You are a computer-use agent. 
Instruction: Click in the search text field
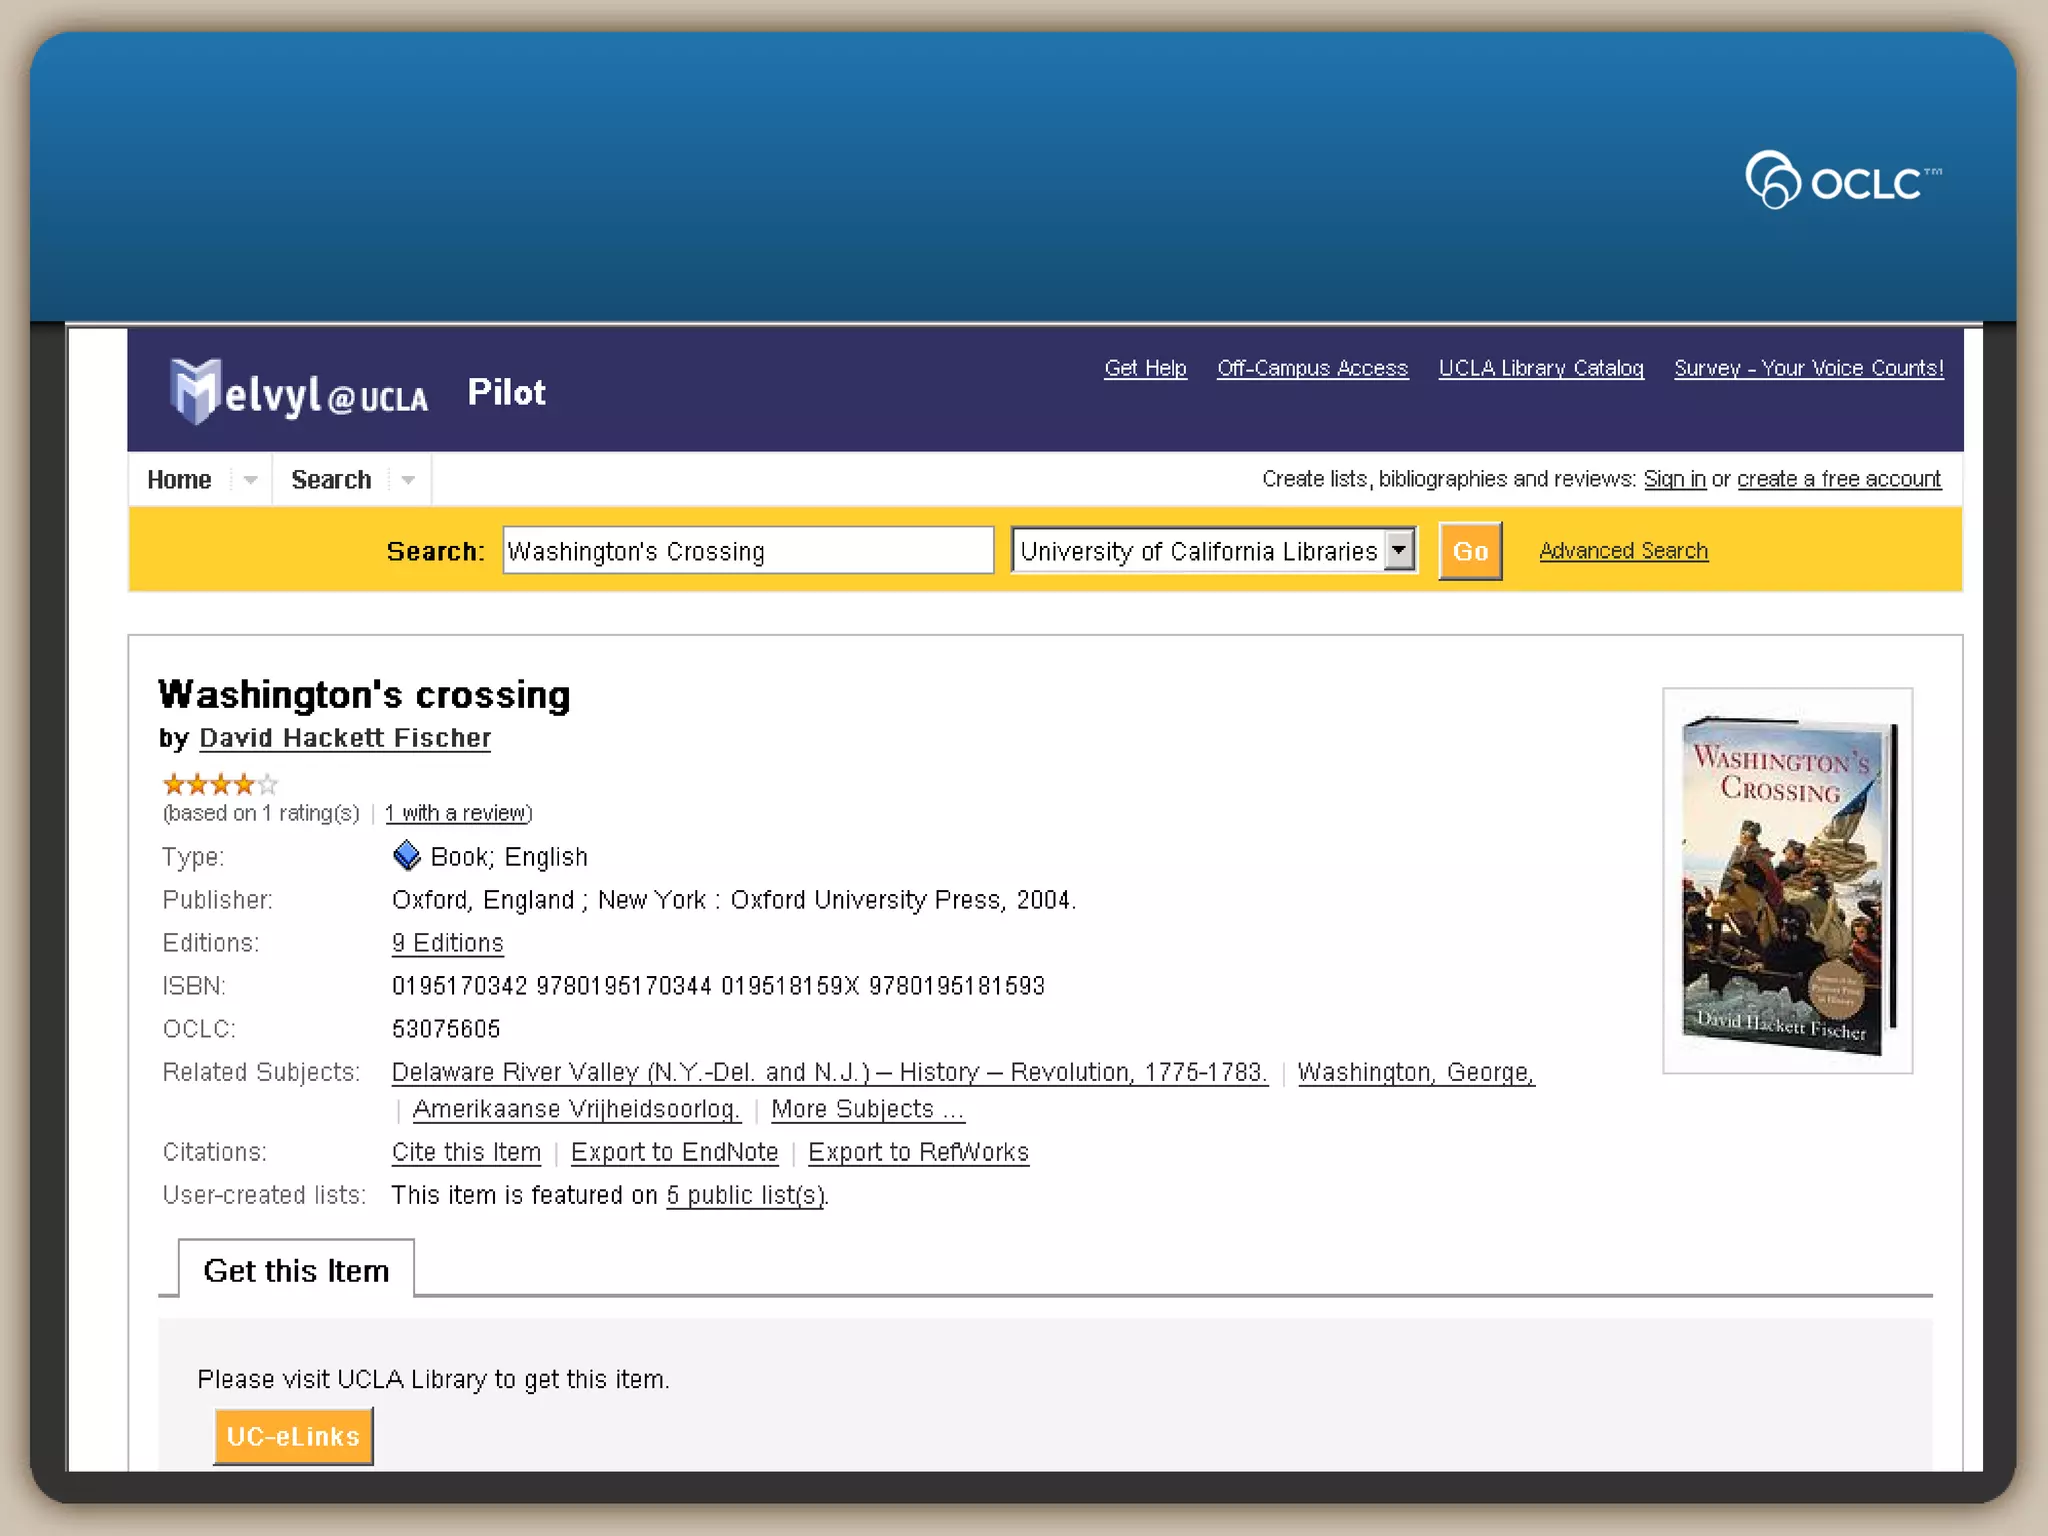747,551
